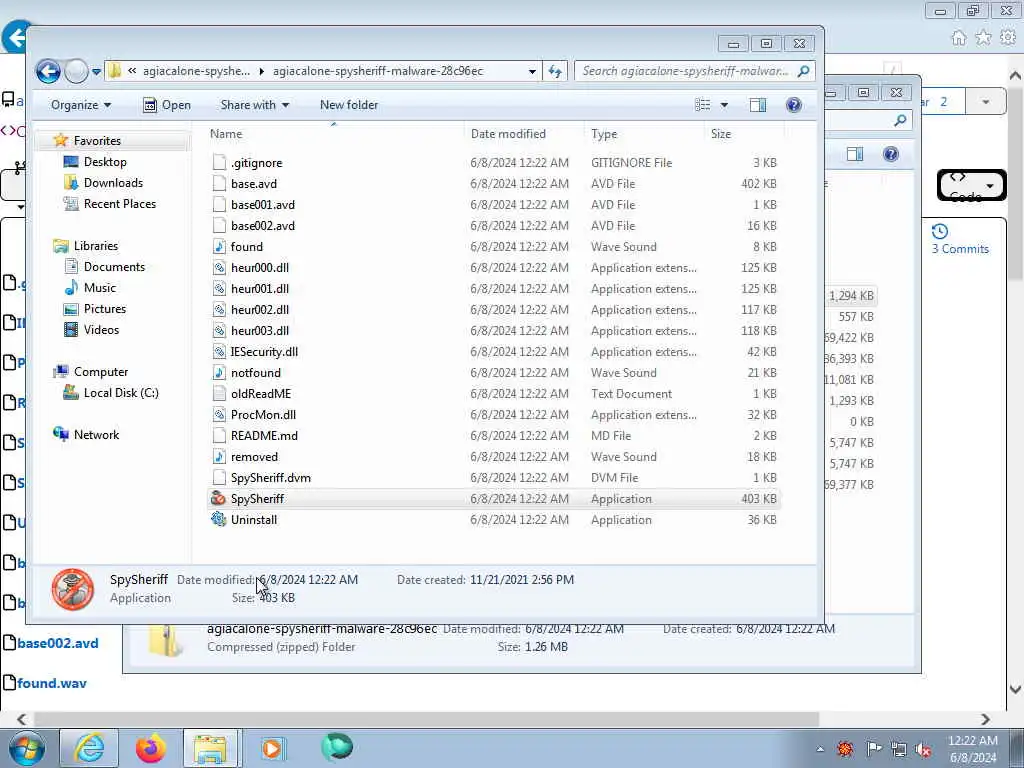Click browser home icon
This screenshot has height=768, width=1024.
coord(959,38)
